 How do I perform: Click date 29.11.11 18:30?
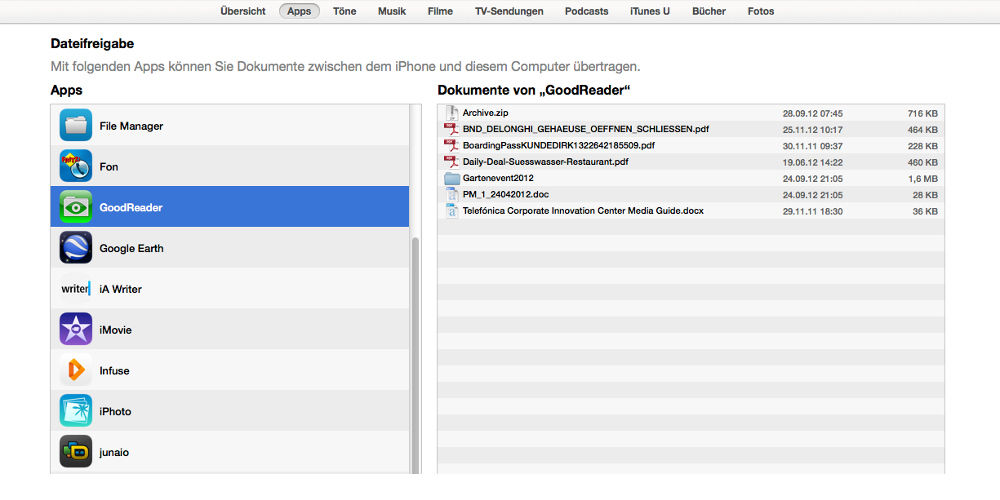coord(812,212)
